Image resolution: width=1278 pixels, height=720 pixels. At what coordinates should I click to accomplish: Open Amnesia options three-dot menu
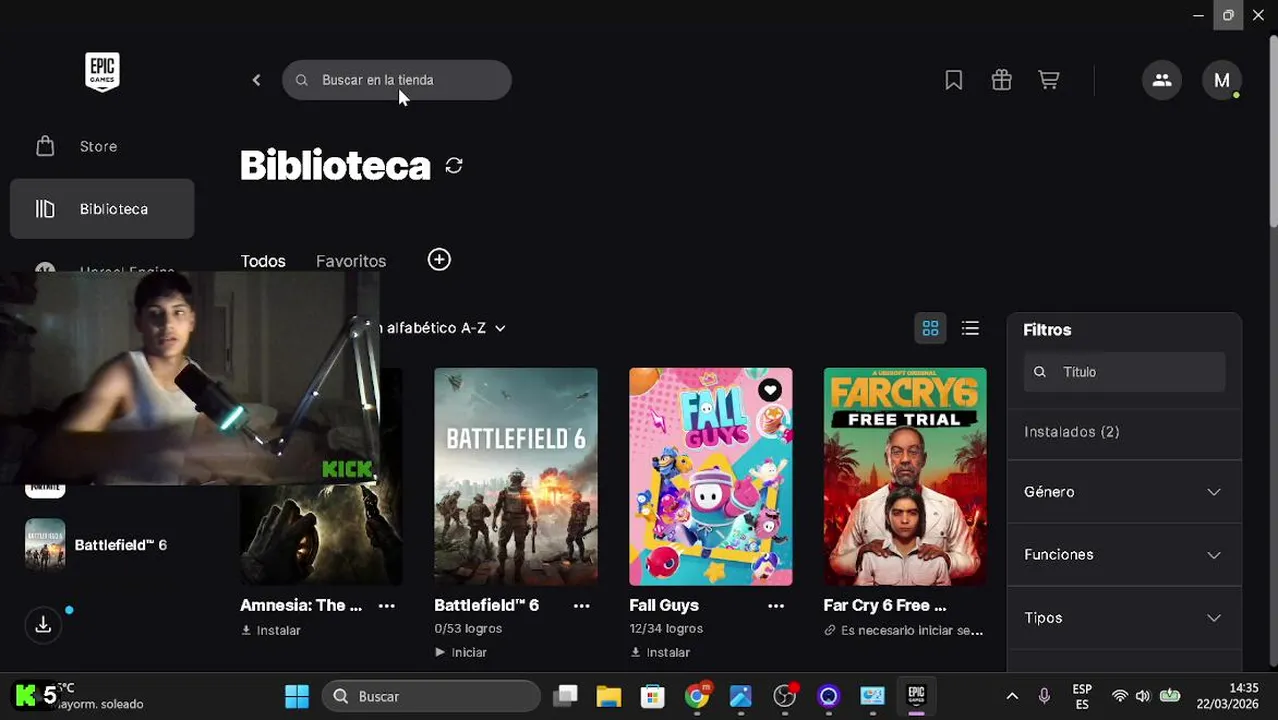click(x=387, y=605)
